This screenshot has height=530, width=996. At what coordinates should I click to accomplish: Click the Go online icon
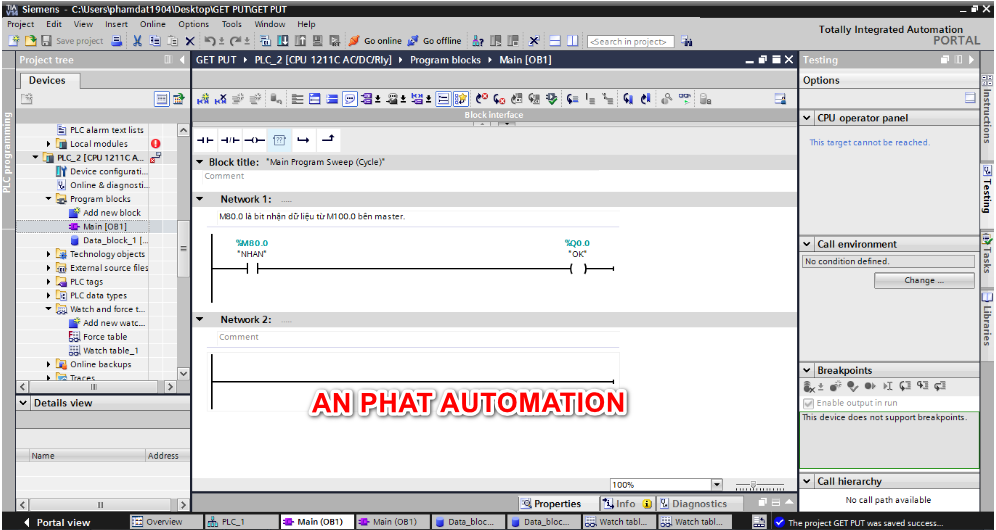tap(375, 41)
